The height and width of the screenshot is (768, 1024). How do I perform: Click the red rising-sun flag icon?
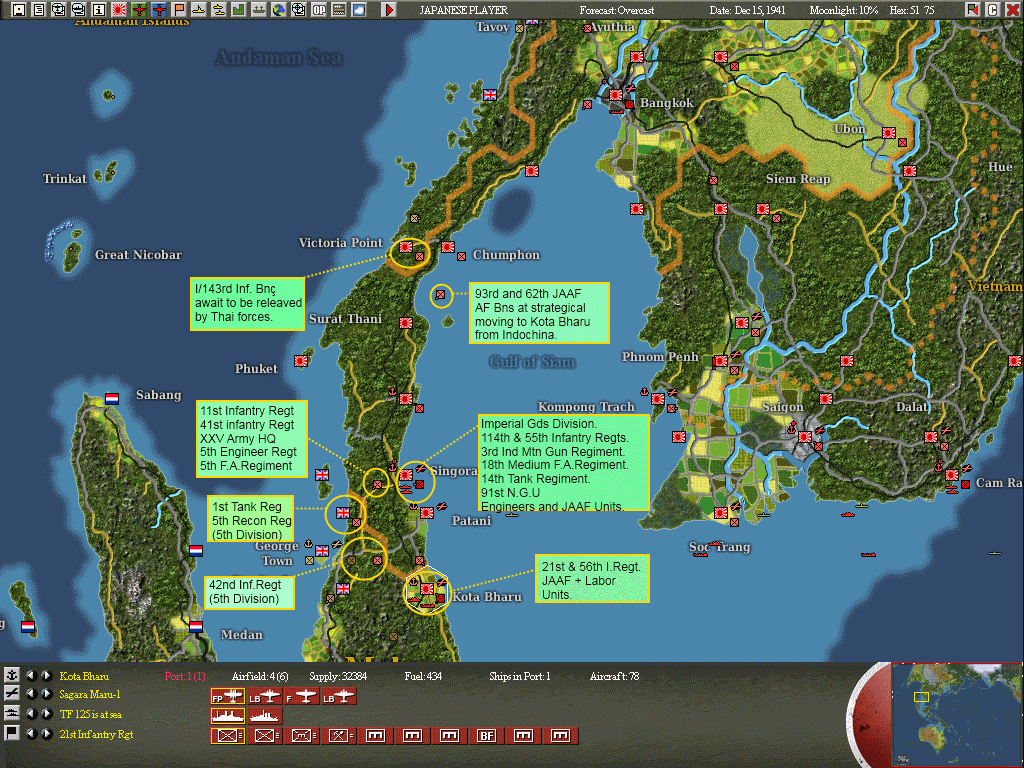[x=118, y=8]
